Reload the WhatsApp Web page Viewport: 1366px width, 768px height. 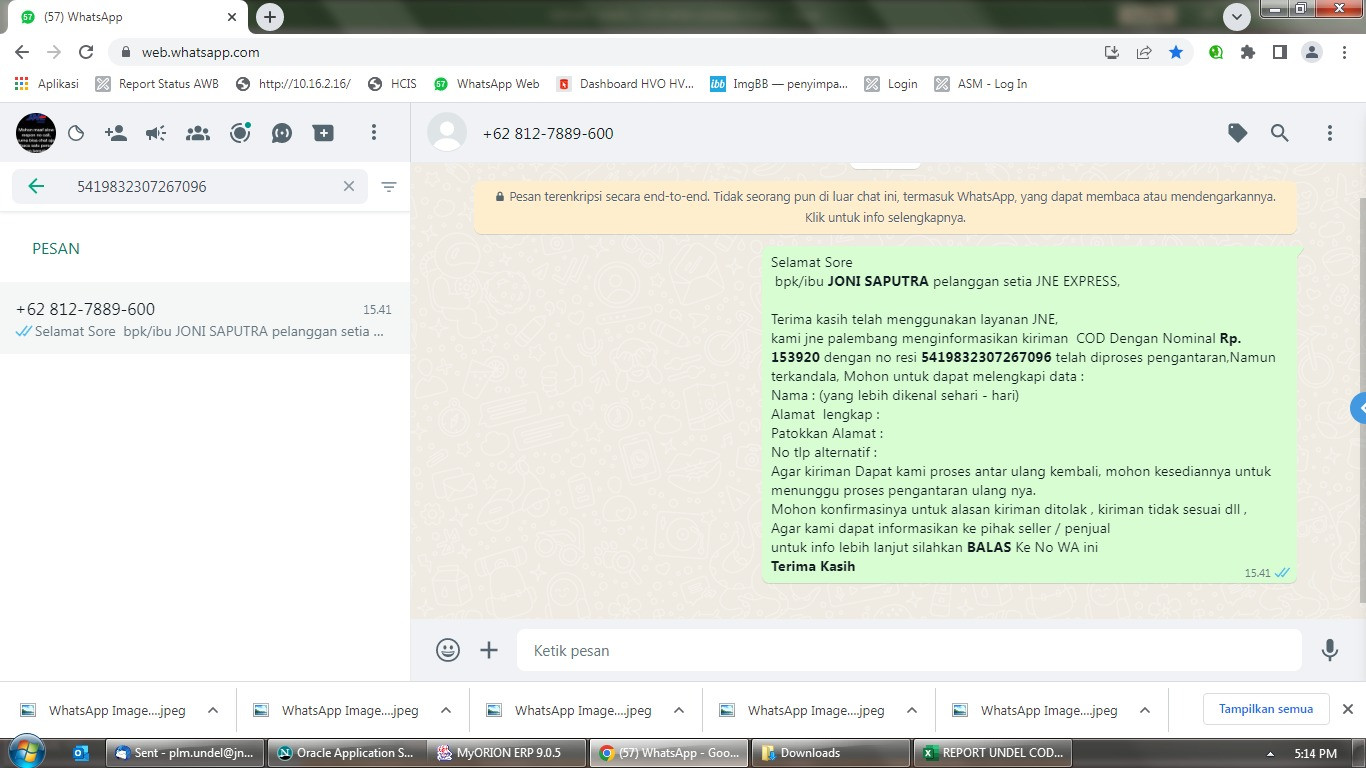coord(86,52)
